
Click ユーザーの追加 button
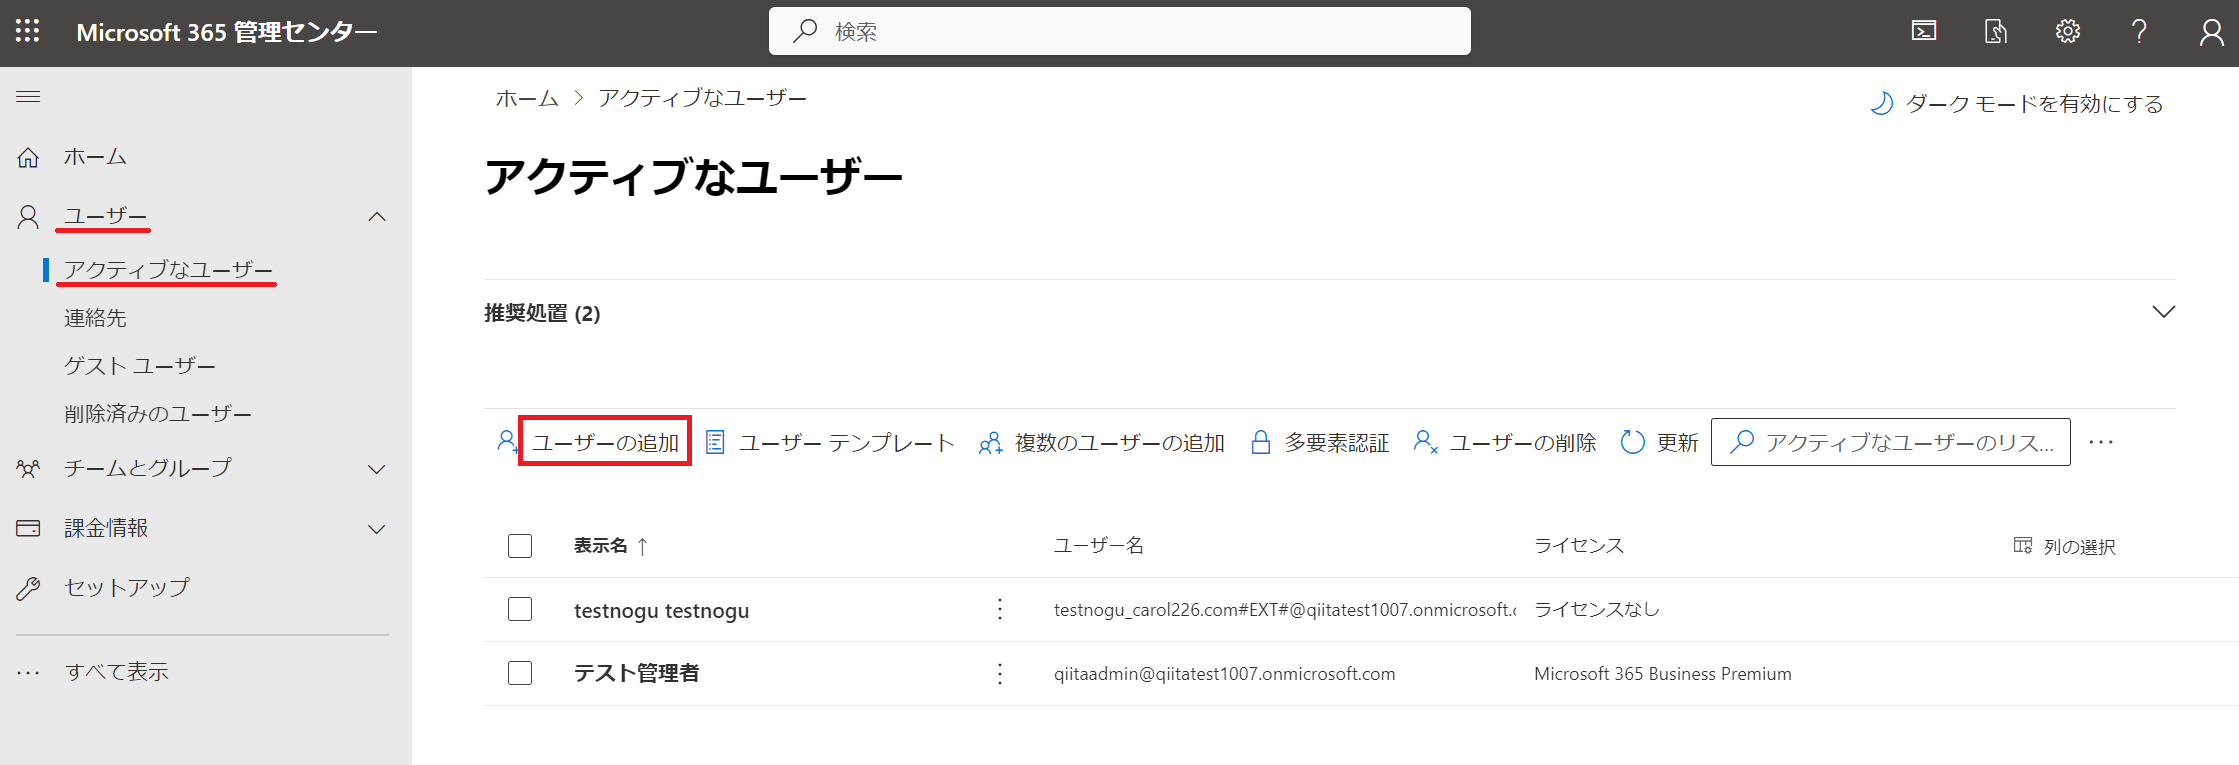click(605, 442)
